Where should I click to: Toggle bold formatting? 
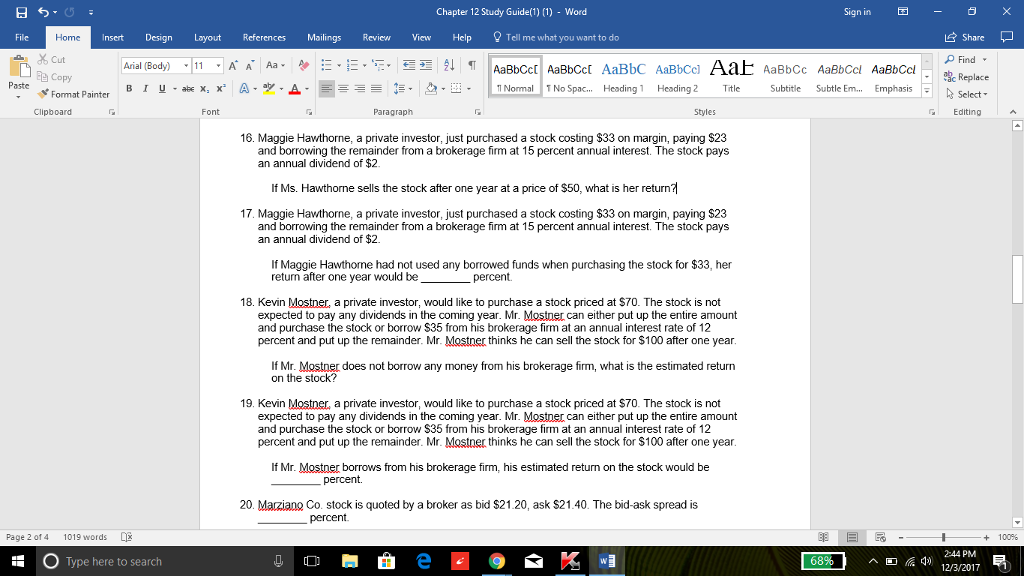coord(129,89)
